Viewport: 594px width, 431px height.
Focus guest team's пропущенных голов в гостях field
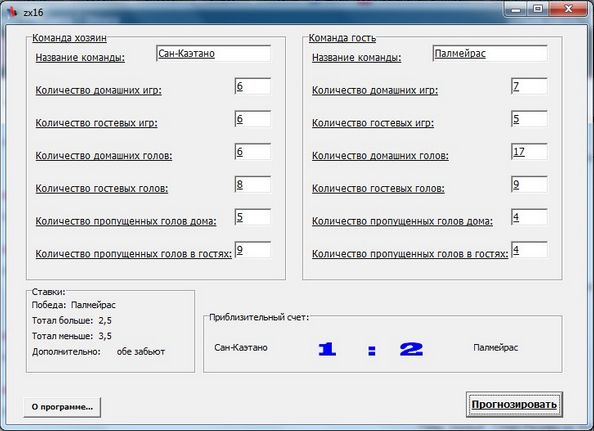tap(529, 250)
